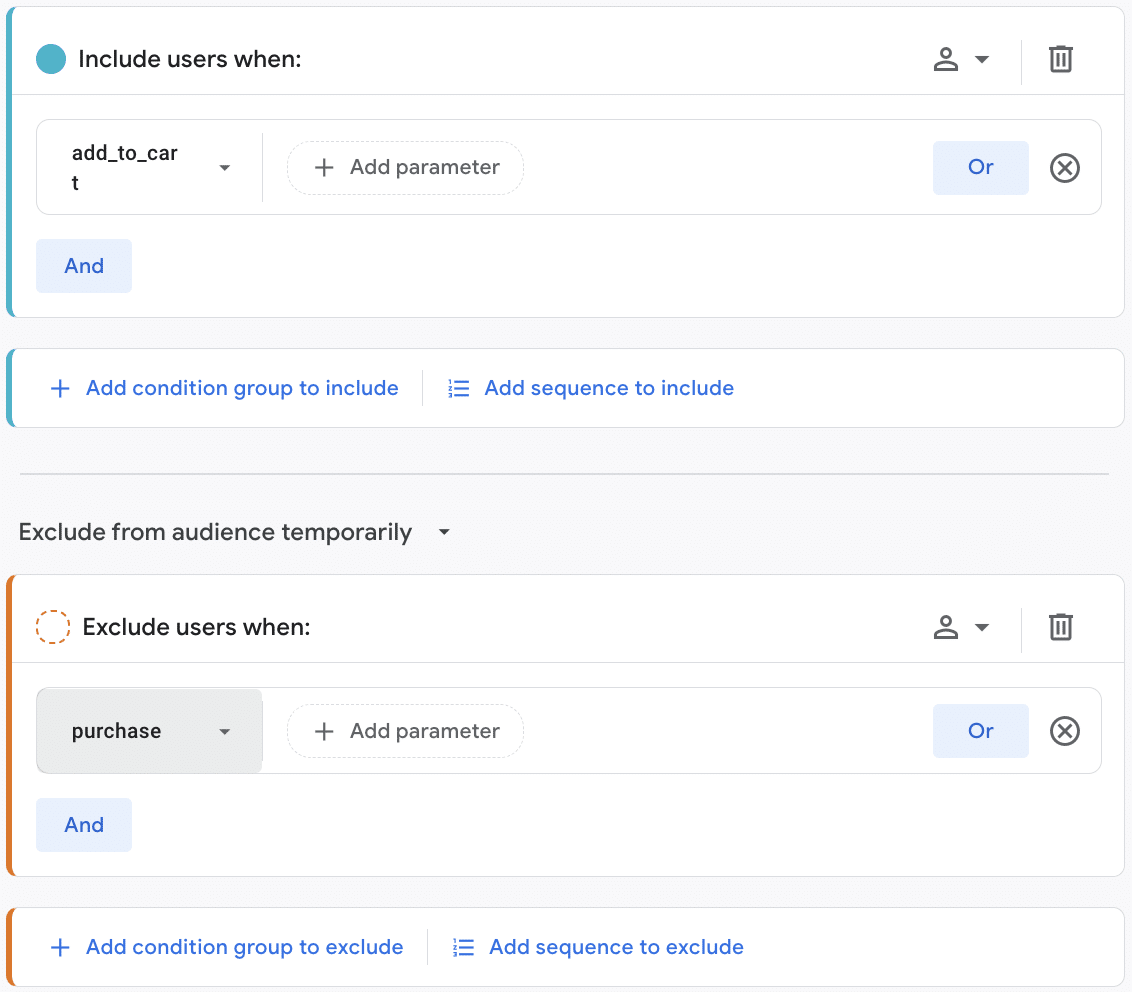Click Or next to add_to_cart
Screen dimensions: 1132x992
tap(980, 167)
